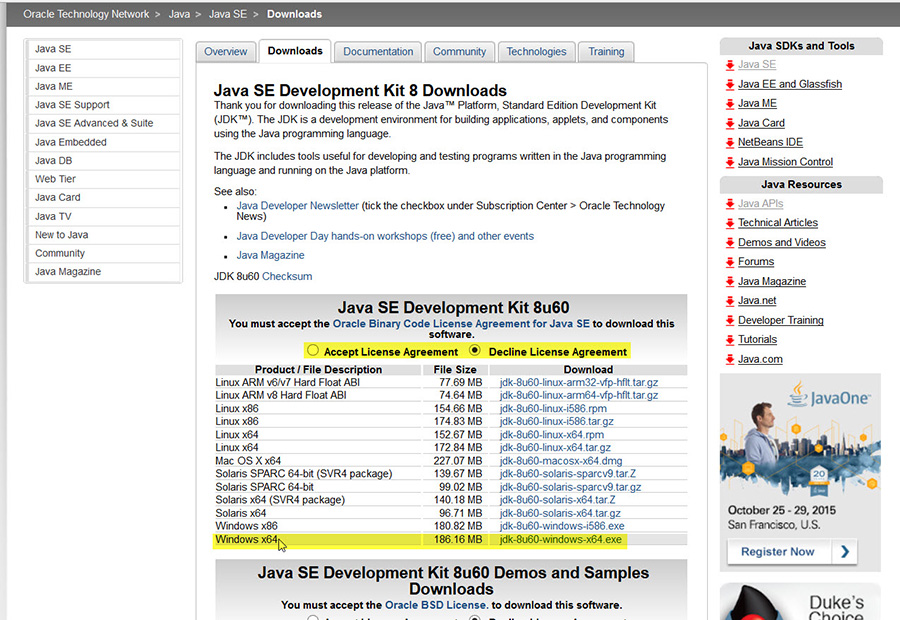
Task: Select the Decline License Agreement radio button
Action: (x=475, y=350)
